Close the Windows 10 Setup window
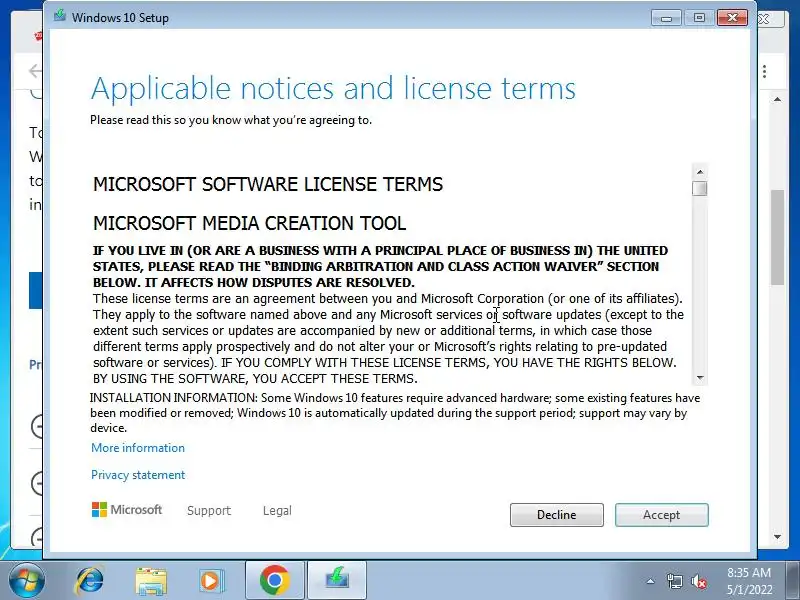The image size is (800, 600). (732, 18)
